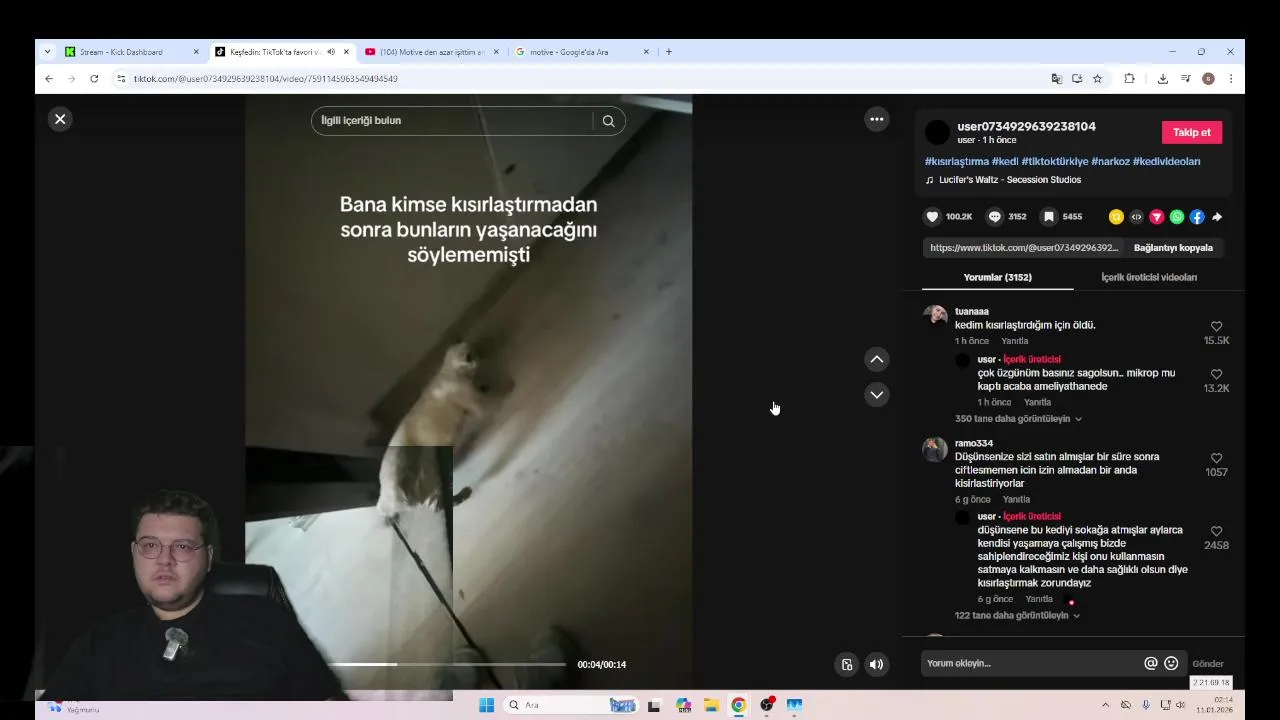
Task: Go back in browser history
Action: [x=49, y=79]
